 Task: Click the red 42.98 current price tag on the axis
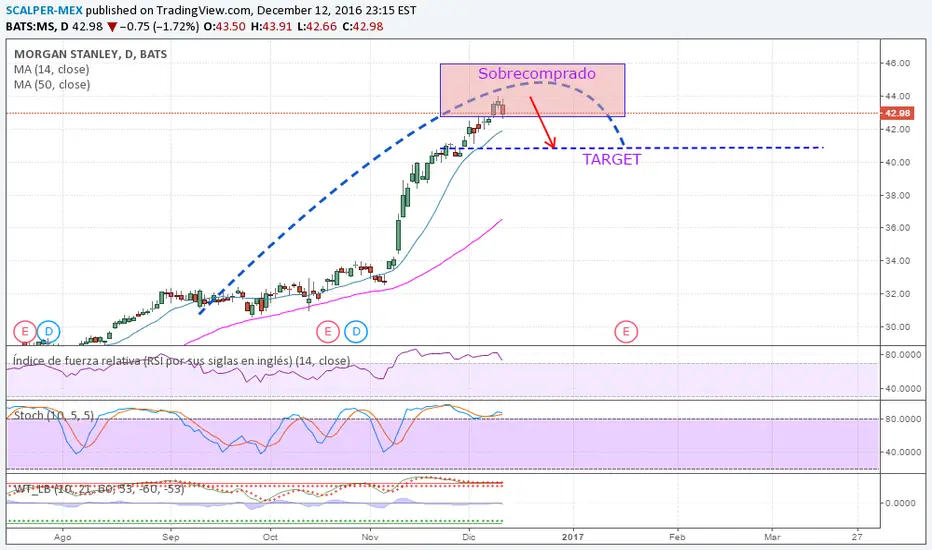pos(897,113)
